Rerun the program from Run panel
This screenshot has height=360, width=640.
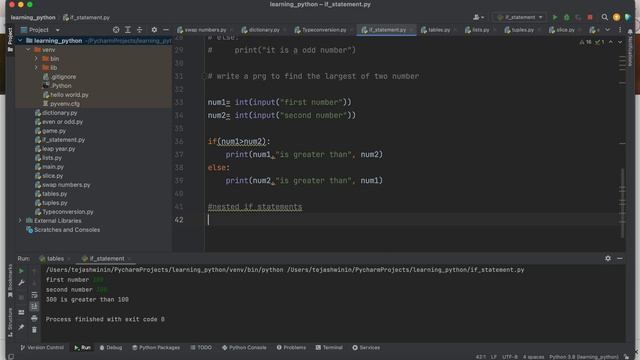click(x=21, y=271)
